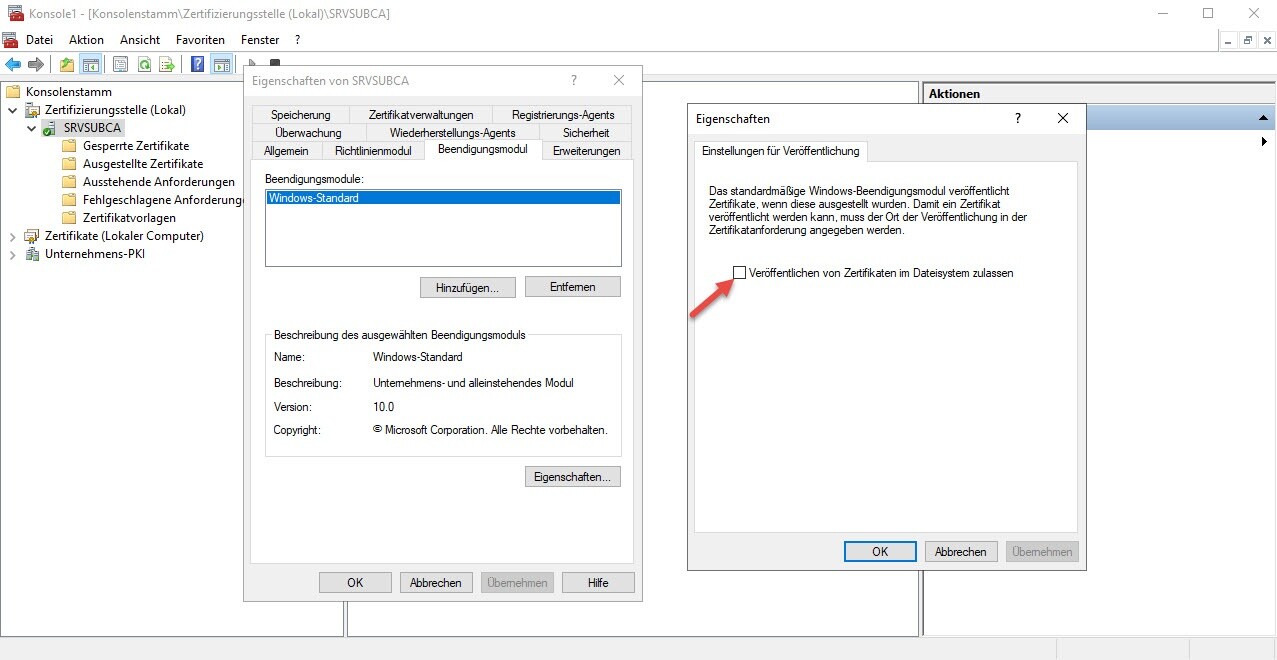Viewport: 1277px width, 660px height.
Task: Toggle the Show/Hide Console Tree icon
Action: pos(91,65)
